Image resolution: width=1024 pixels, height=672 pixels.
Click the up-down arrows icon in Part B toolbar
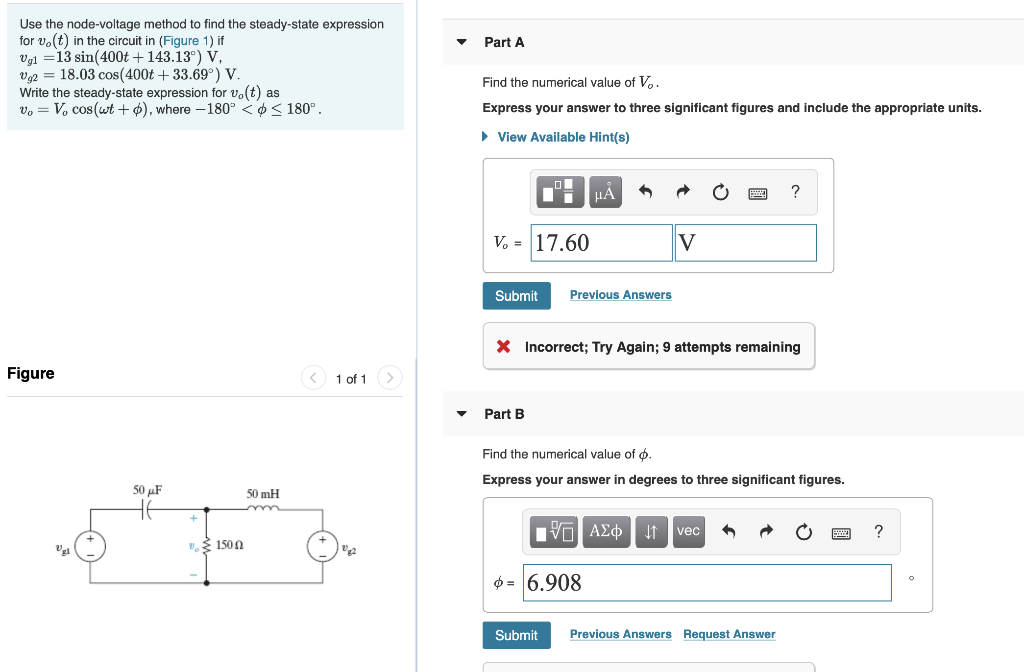coord(651,531)
